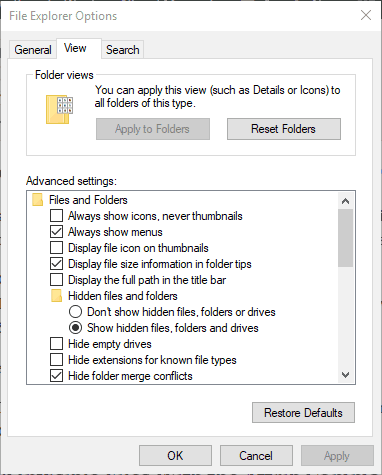Click the advanced settings scroll up arrow
382x475 pixels.
pos(346,201)
